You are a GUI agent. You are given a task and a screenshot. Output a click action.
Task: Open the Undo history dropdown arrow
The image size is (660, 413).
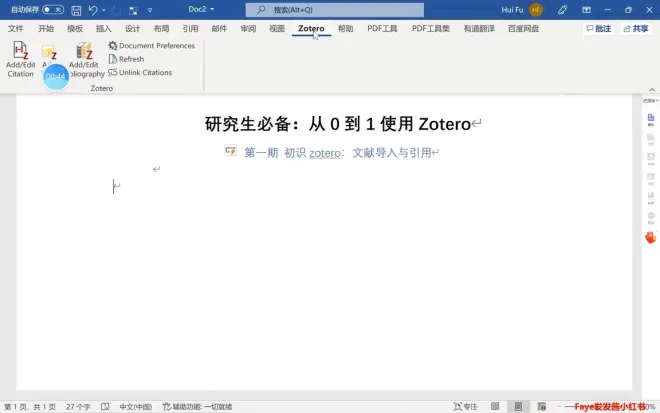click(x=104, y=10)
